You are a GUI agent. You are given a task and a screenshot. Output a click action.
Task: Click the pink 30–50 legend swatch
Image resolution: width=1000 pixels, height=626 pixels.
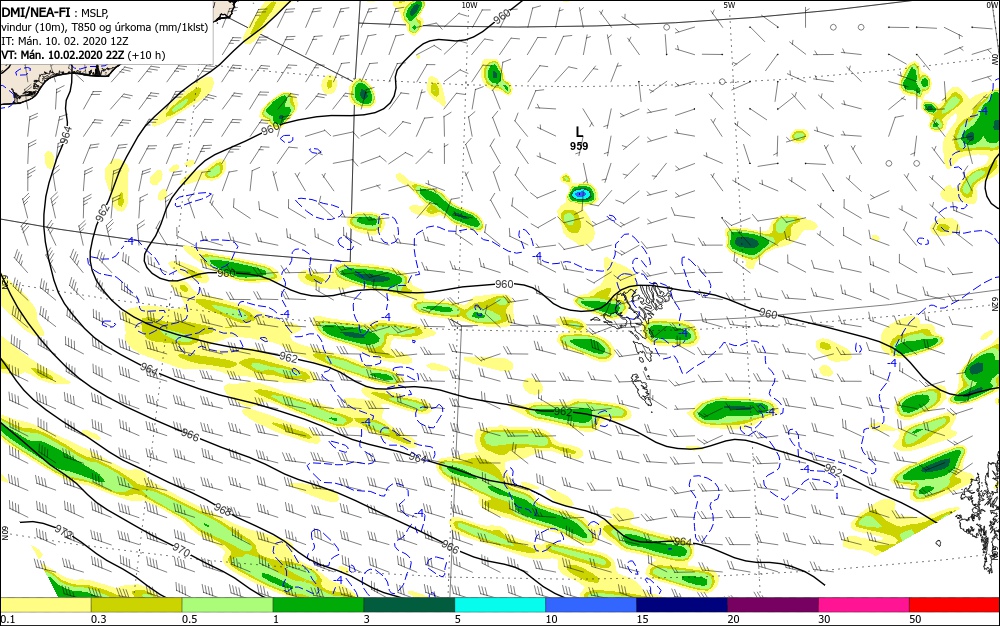click(x=864, y=605)
